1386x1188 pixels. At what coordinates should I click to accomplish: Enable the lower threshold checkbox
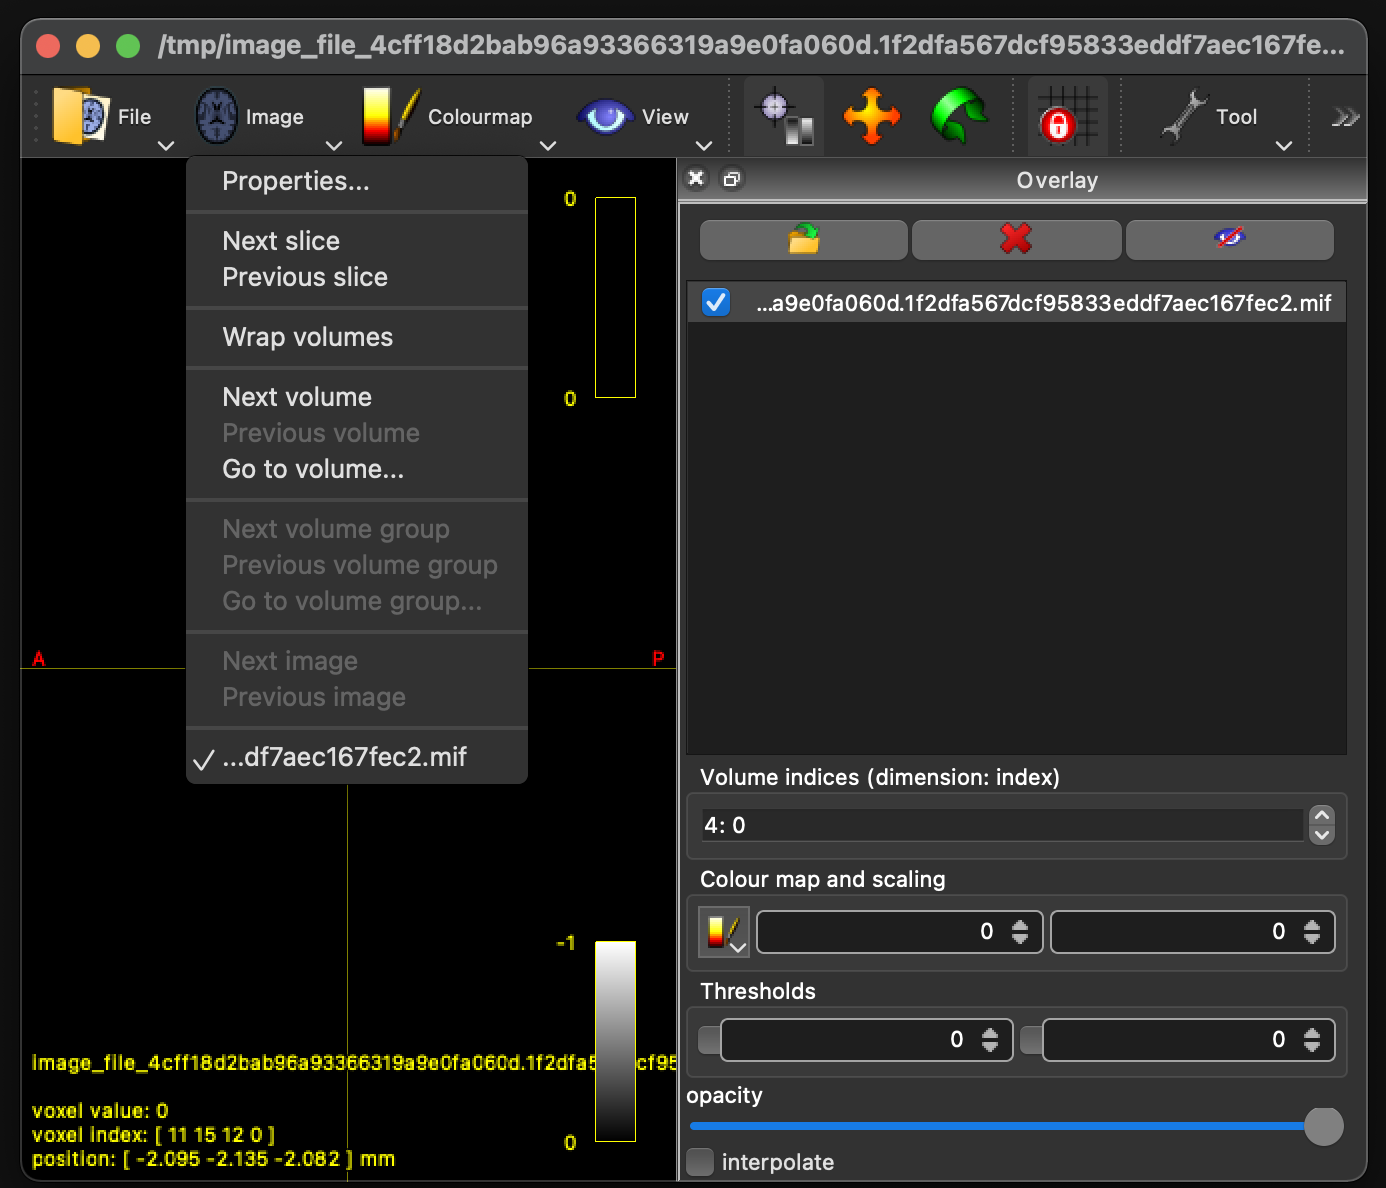pyautogui.click(x=707, y=1040)
